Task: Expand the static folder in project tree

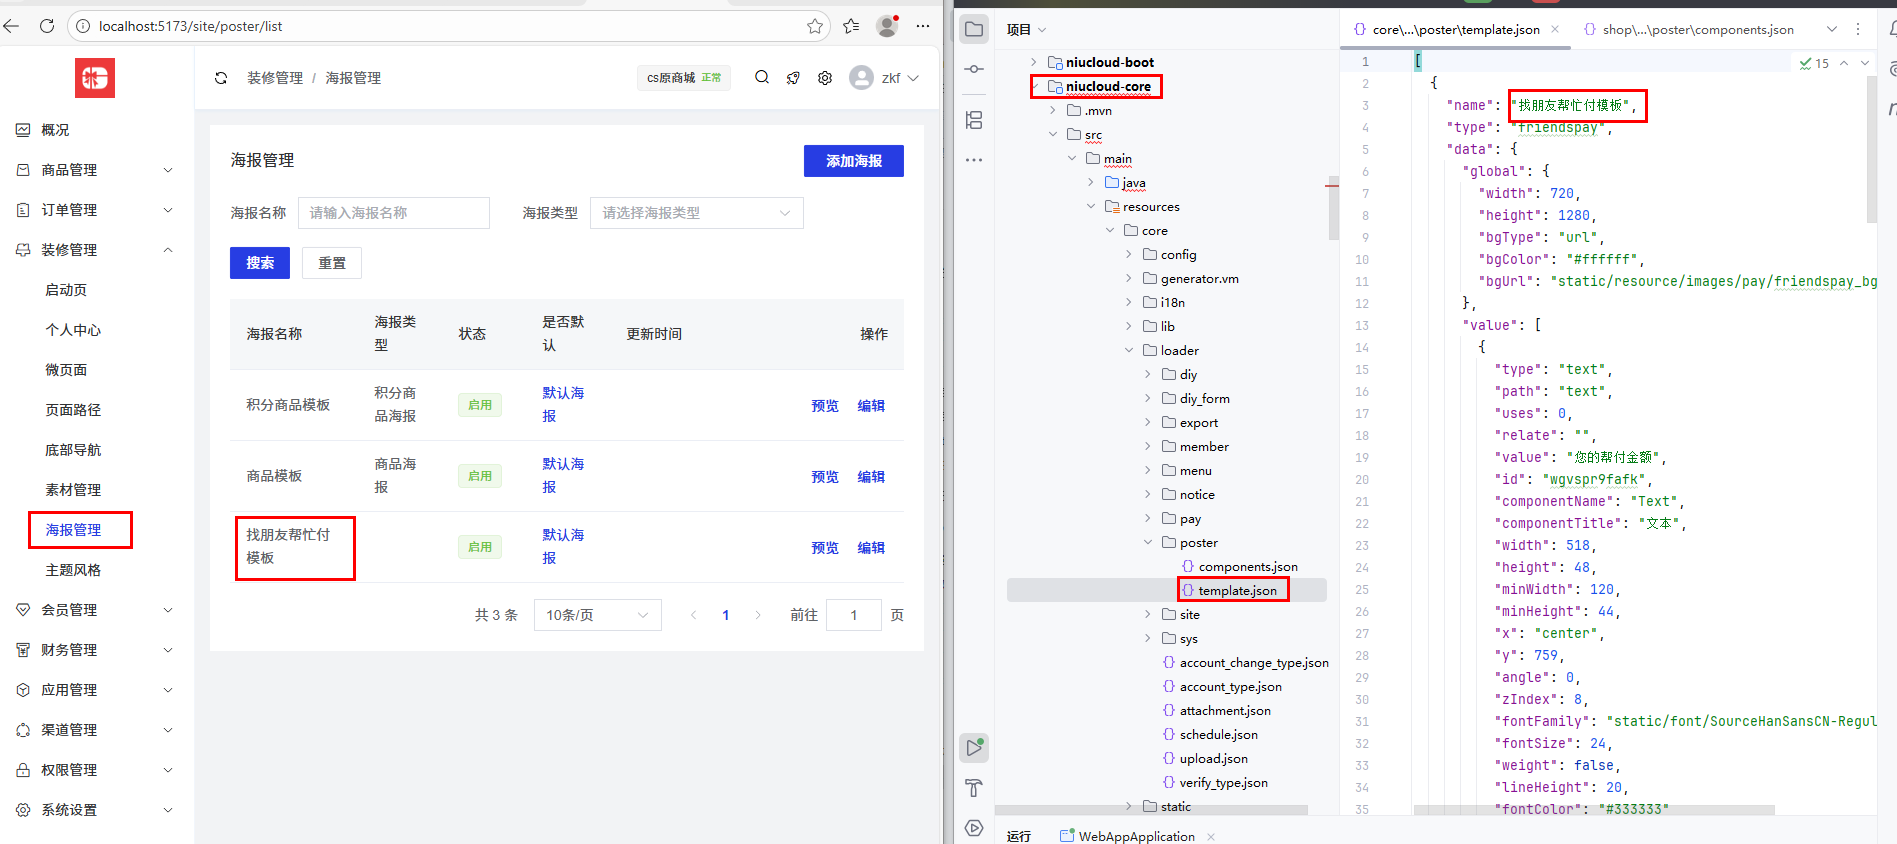Action: tap(1129, 806)
